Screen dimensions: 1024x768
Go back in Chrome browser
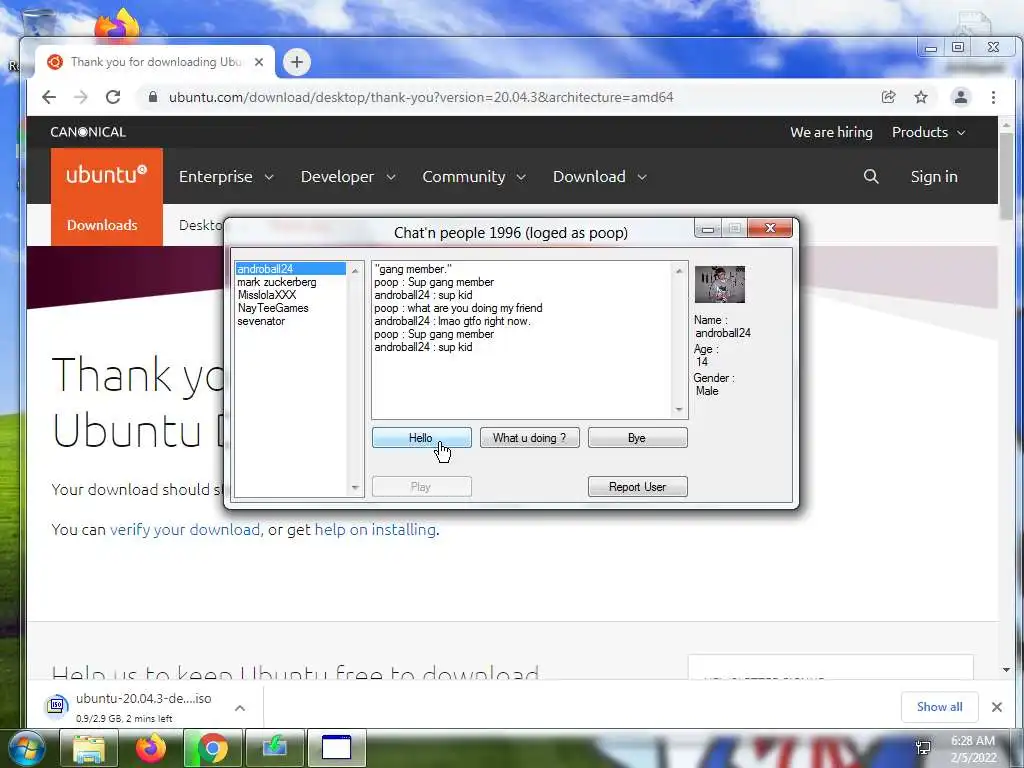point(49,97)
